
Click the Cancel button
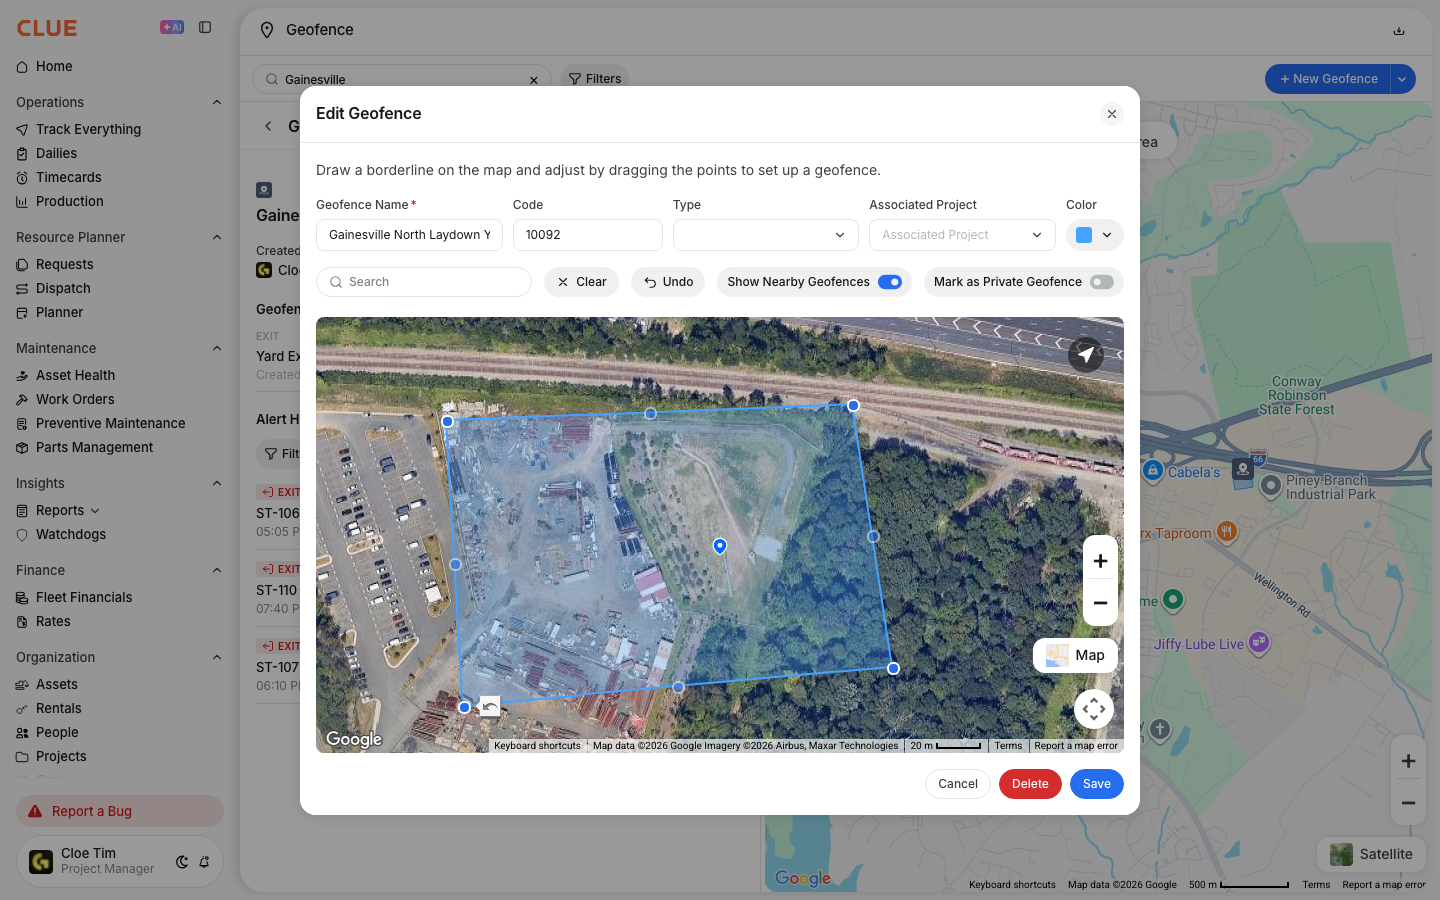[x=958, y=784]
